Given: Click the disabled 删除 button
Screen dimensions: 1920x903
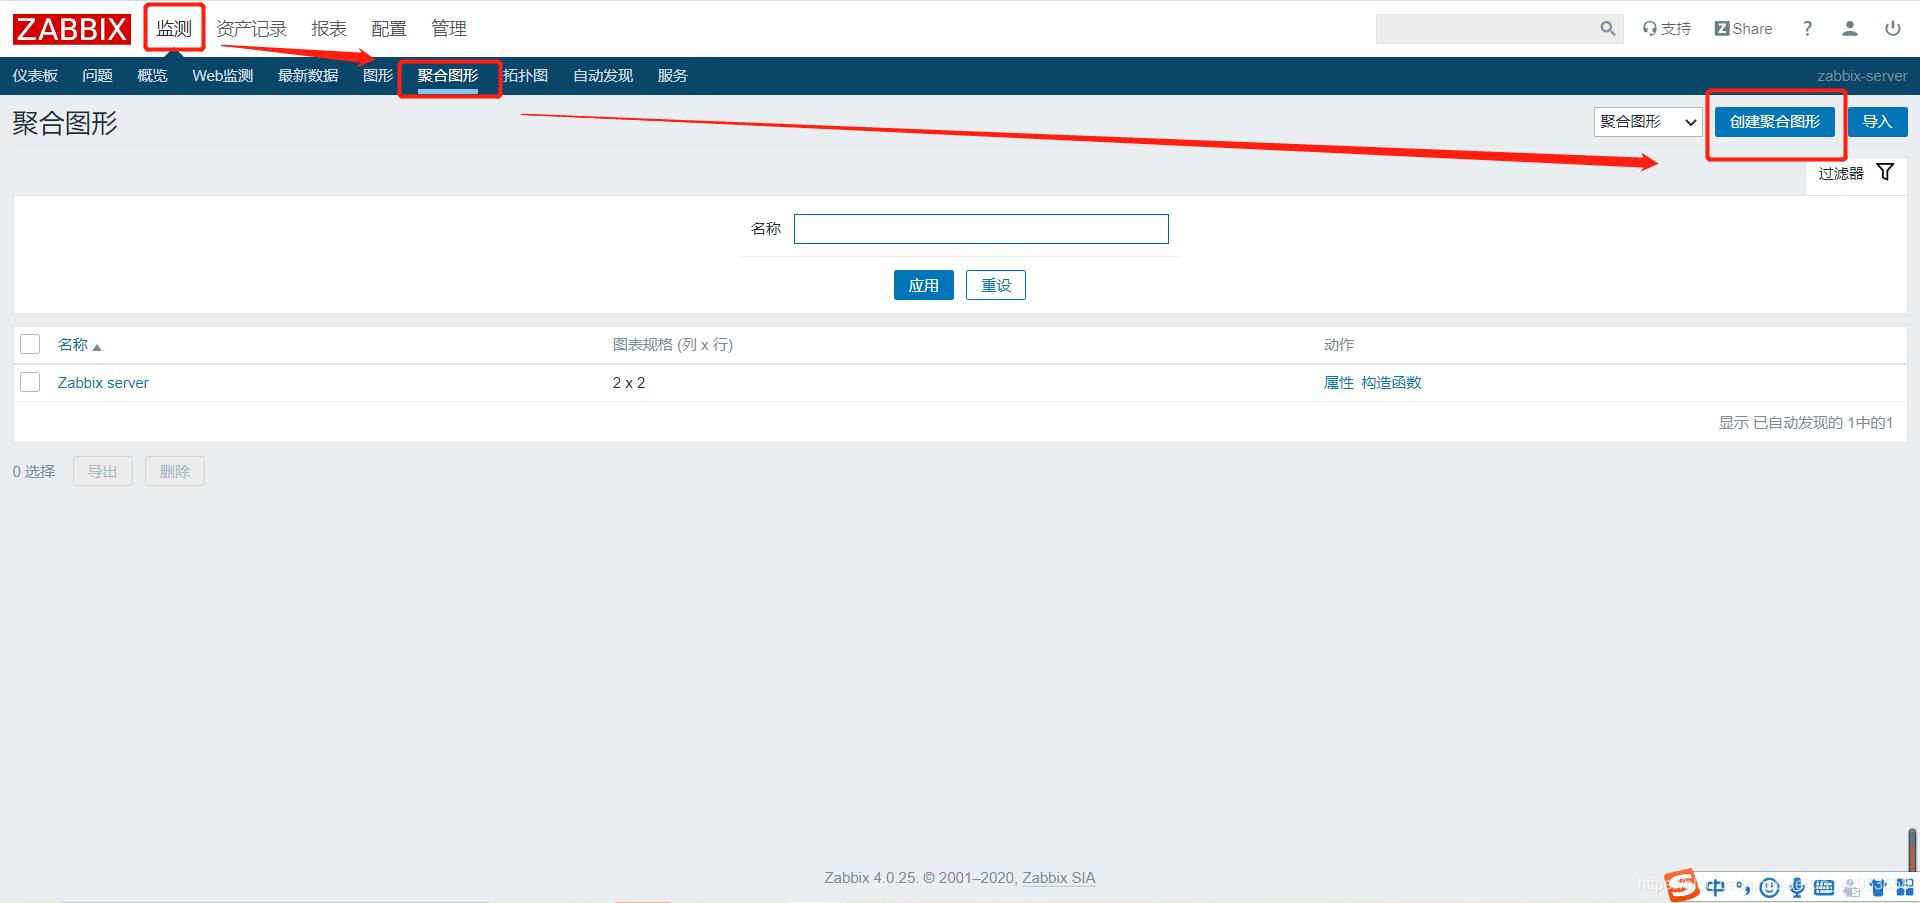Looking at the screenshot, I should tap(175, 471).
